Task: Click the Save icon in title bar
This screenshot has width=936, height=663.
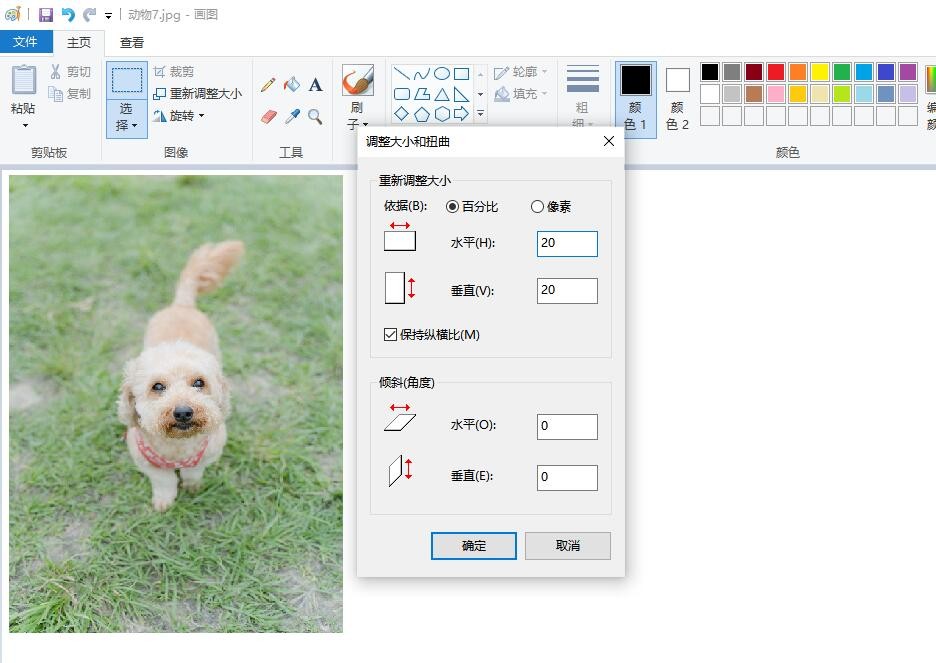Action: pos(46,15)
